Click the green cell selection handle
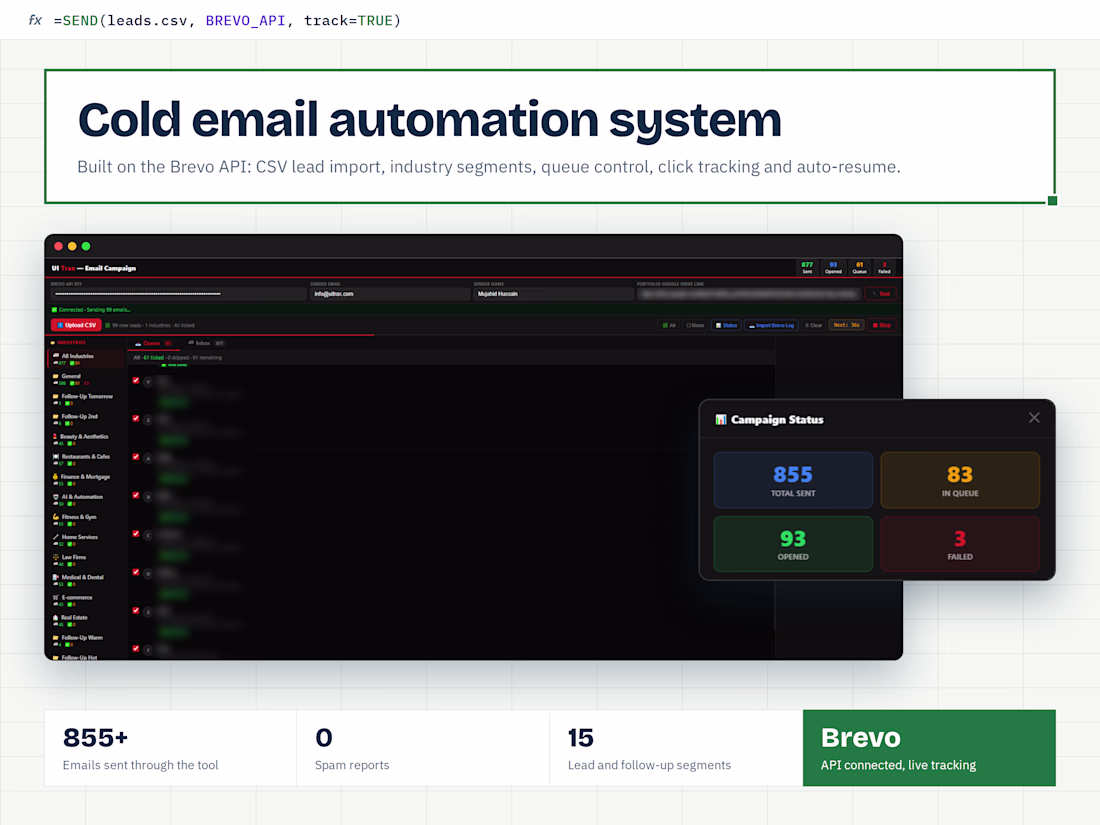1100x825 pixels. [x=1052, y=201]
